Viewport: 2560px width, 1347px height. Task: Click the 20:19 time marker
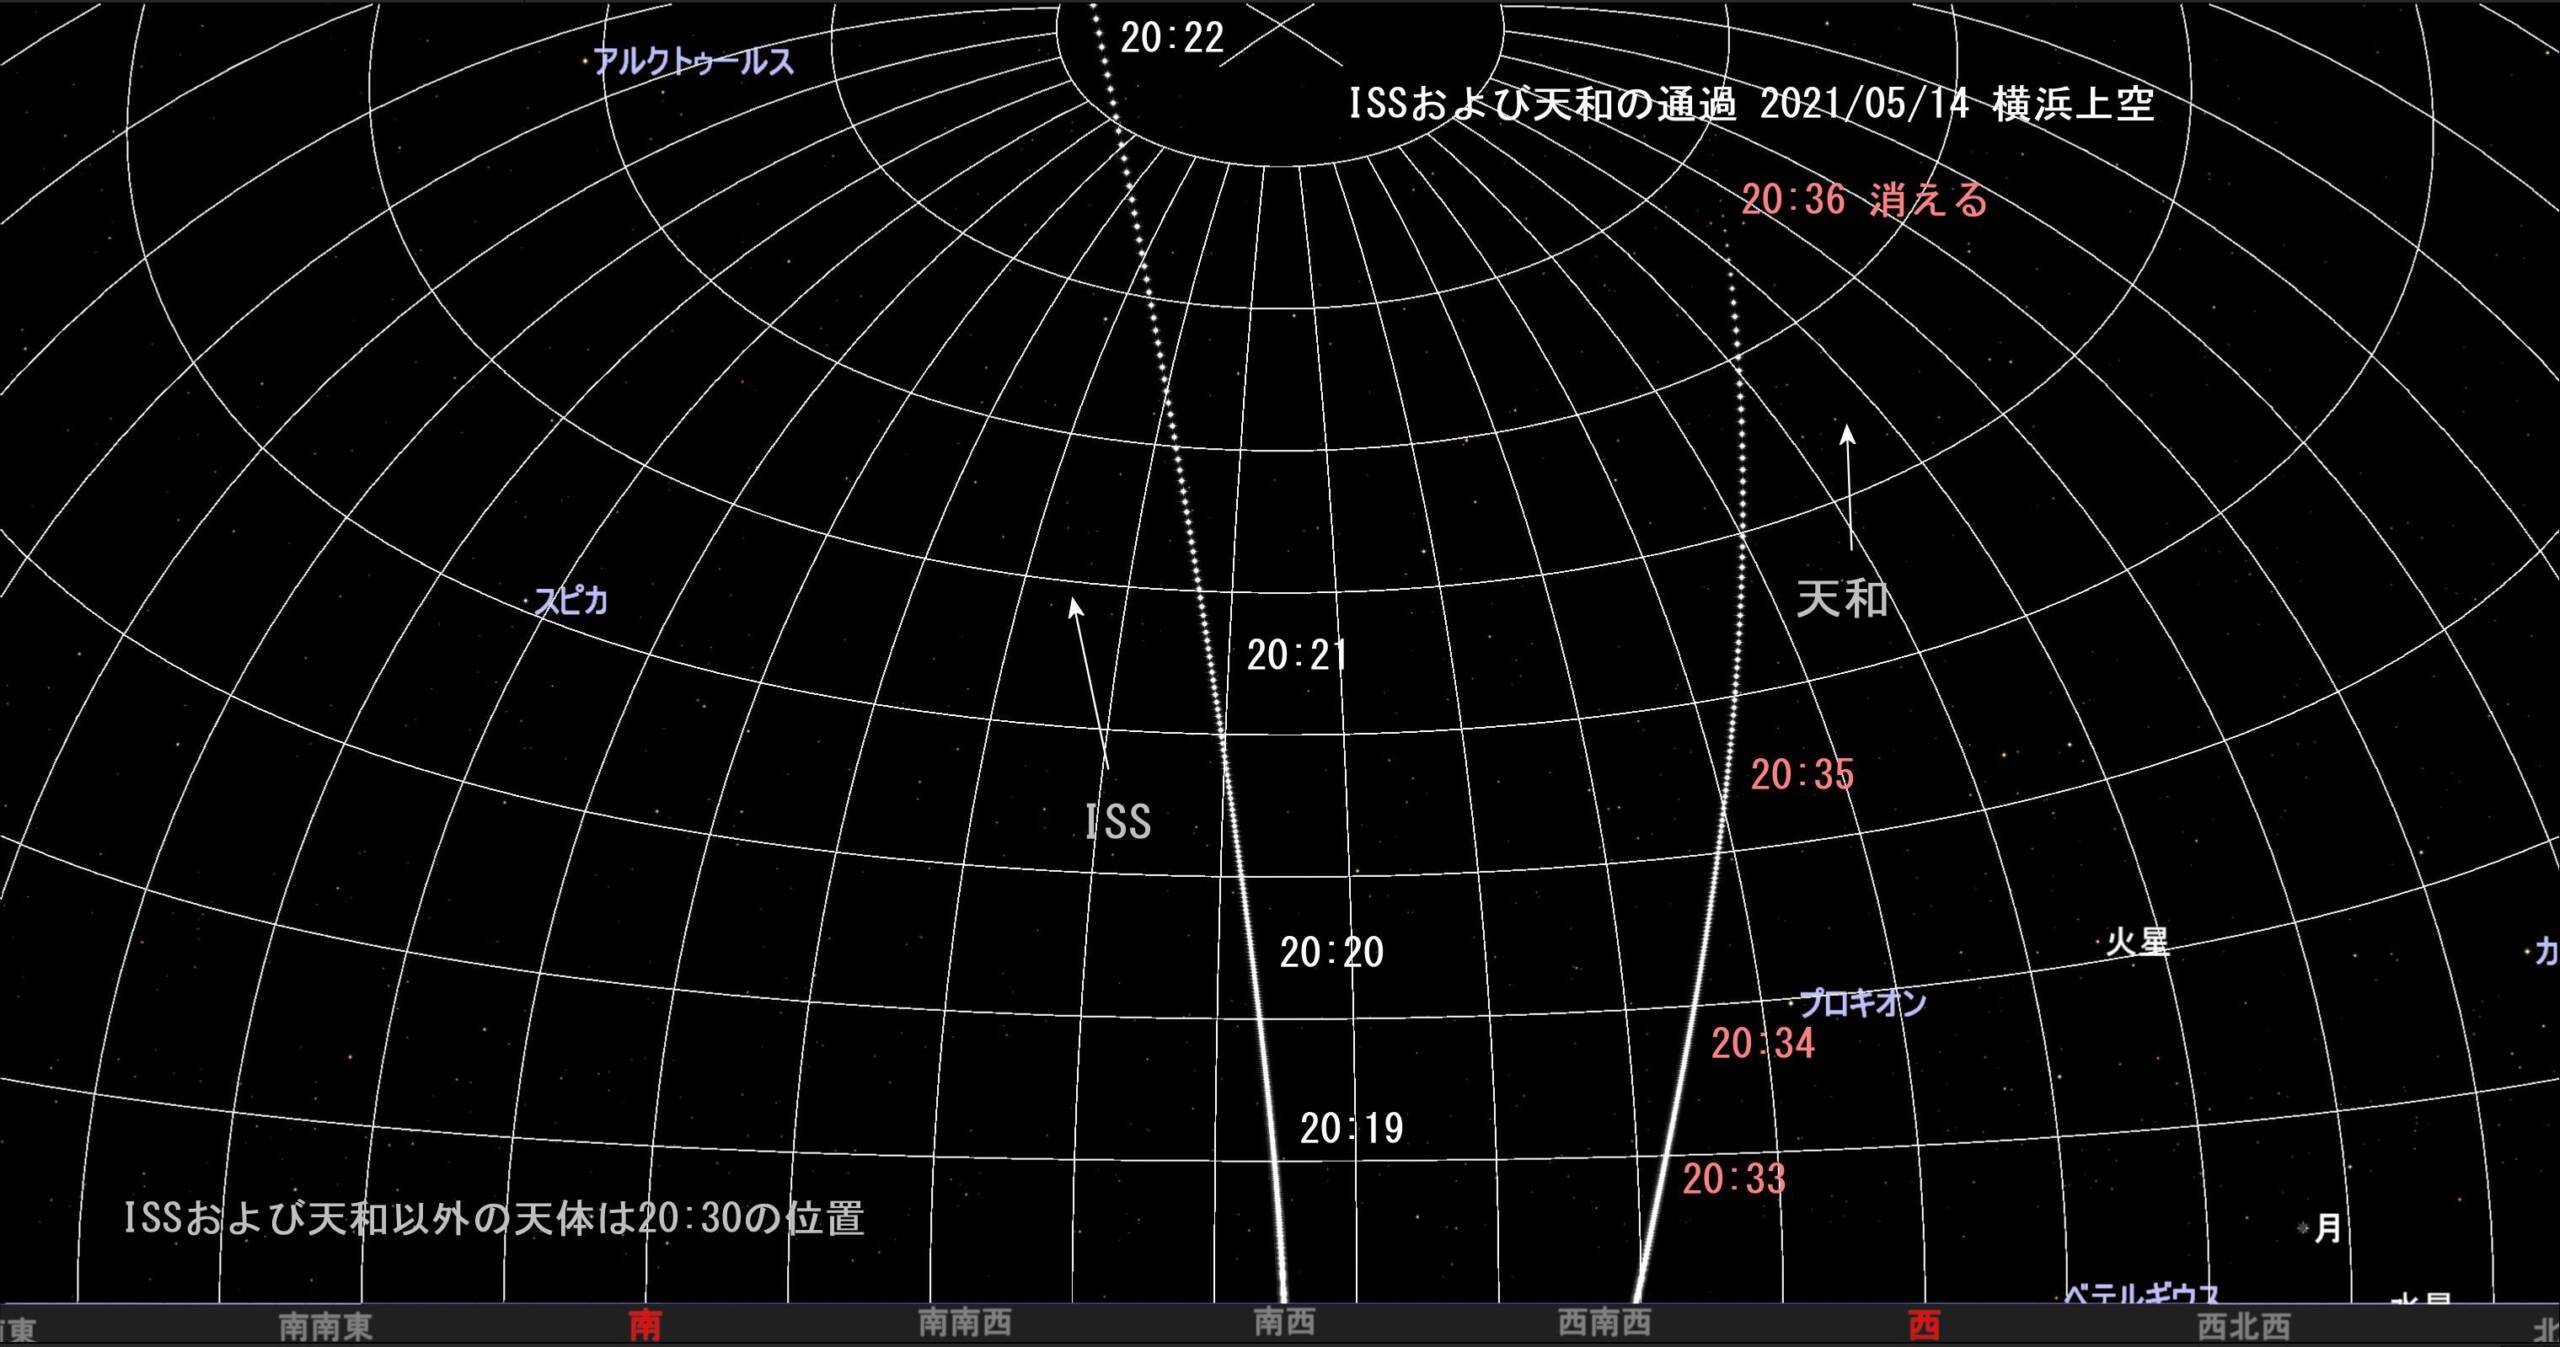pos(1351,1129)
